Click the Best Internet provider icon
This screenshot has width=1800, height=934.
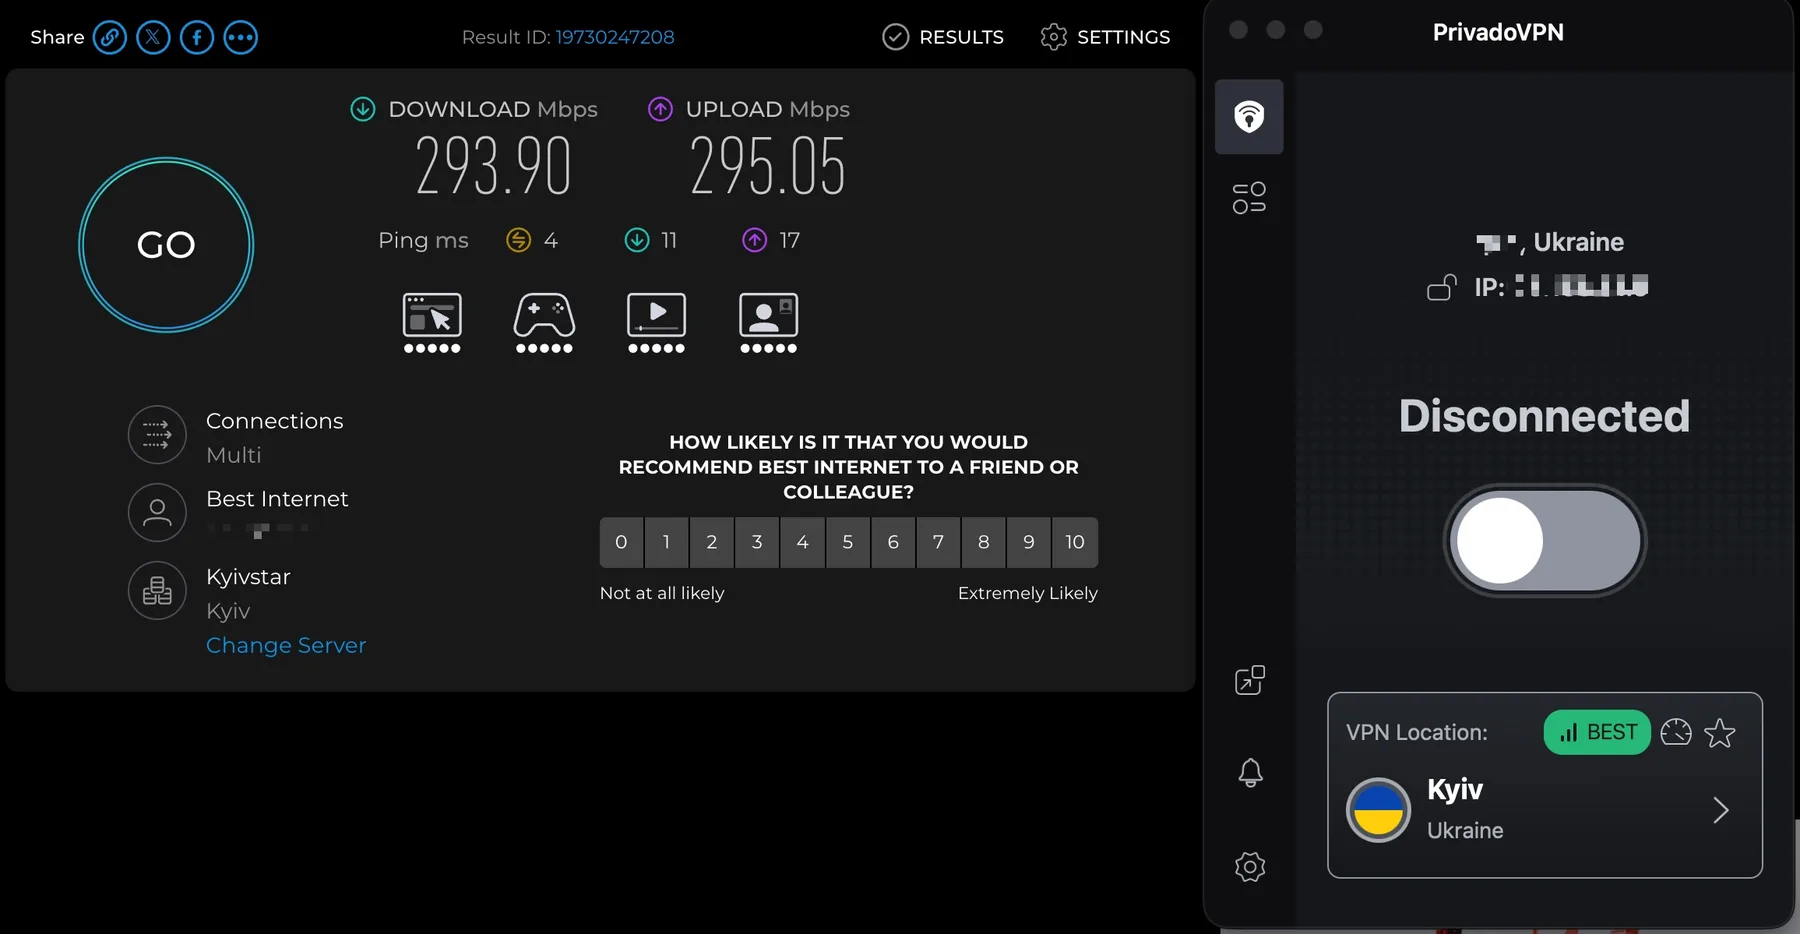(157, 513)
